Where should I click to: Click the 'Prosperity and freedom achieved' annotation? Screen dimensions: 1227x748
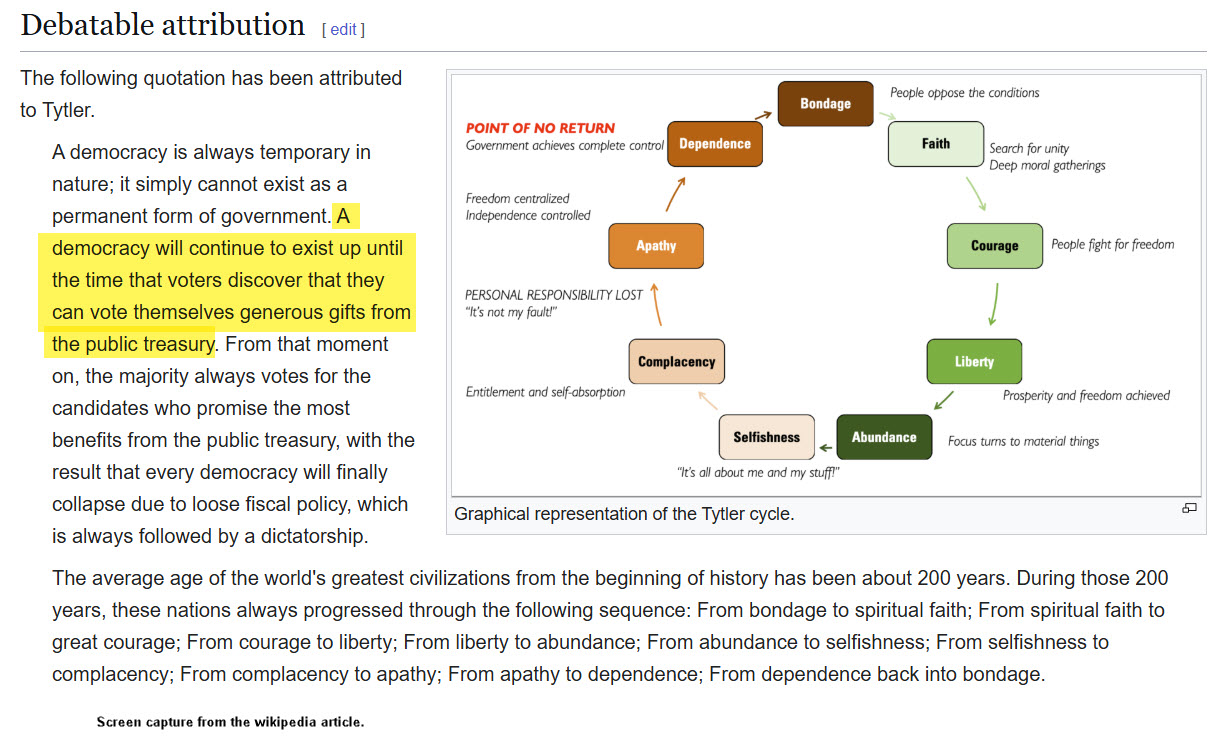[x=1086, y=396]
